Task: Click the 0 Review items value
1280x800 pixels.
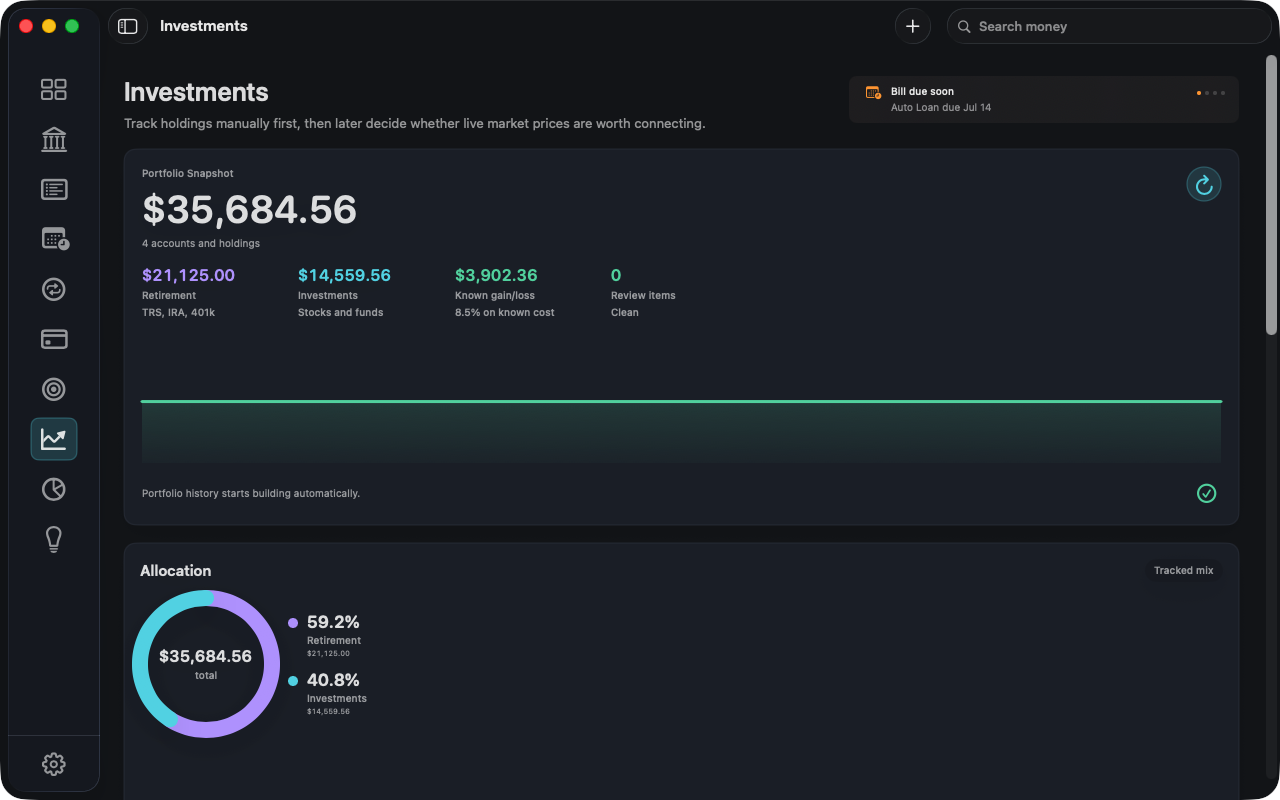Action: coord(616,275)
